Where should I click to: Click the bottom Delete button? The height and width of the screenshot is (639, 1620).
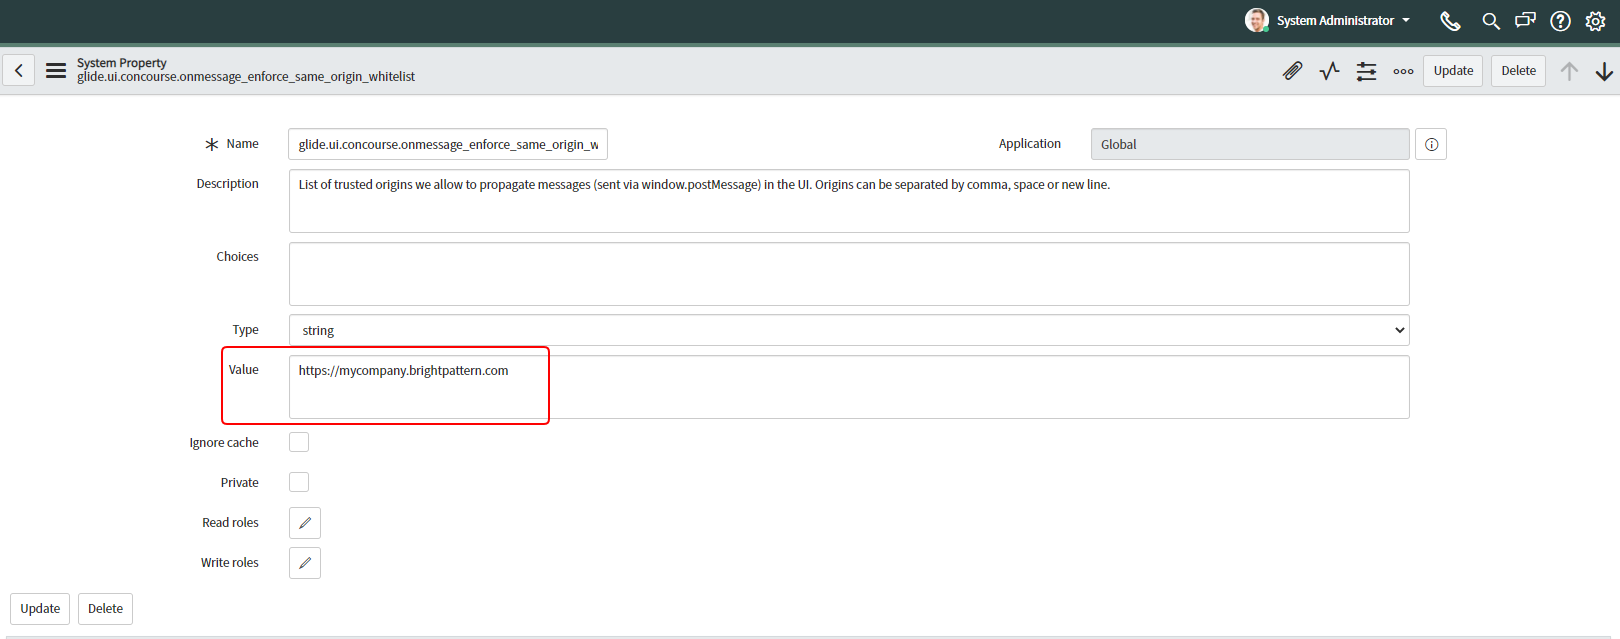coord(105,609)
